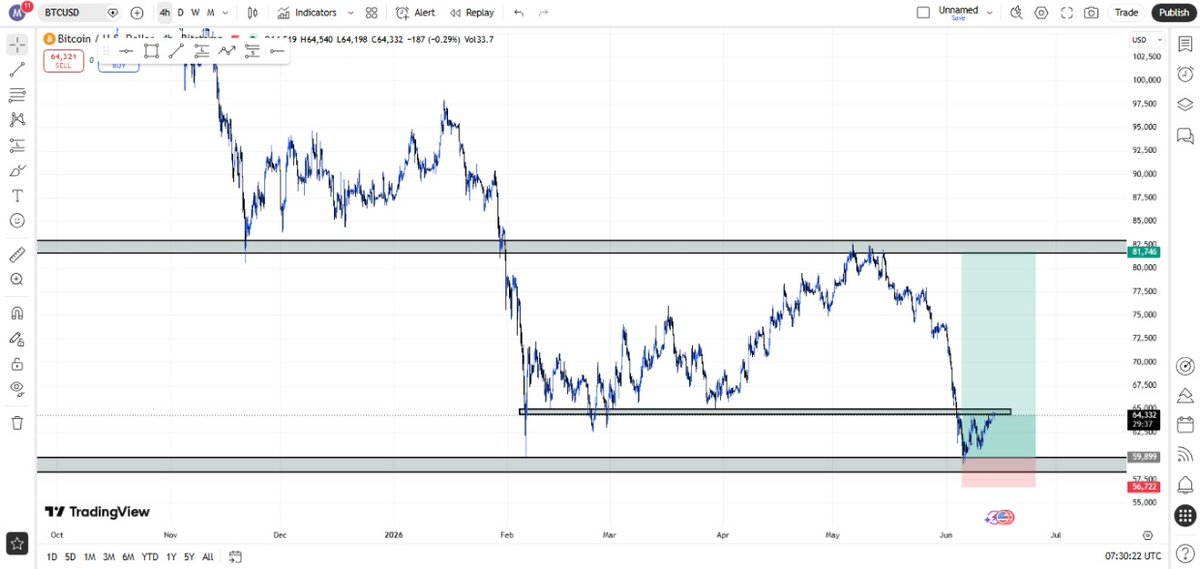This screenshot has width=1200, height=569.
Task: Open the go to date calendar icon
Action: (235, 556)
